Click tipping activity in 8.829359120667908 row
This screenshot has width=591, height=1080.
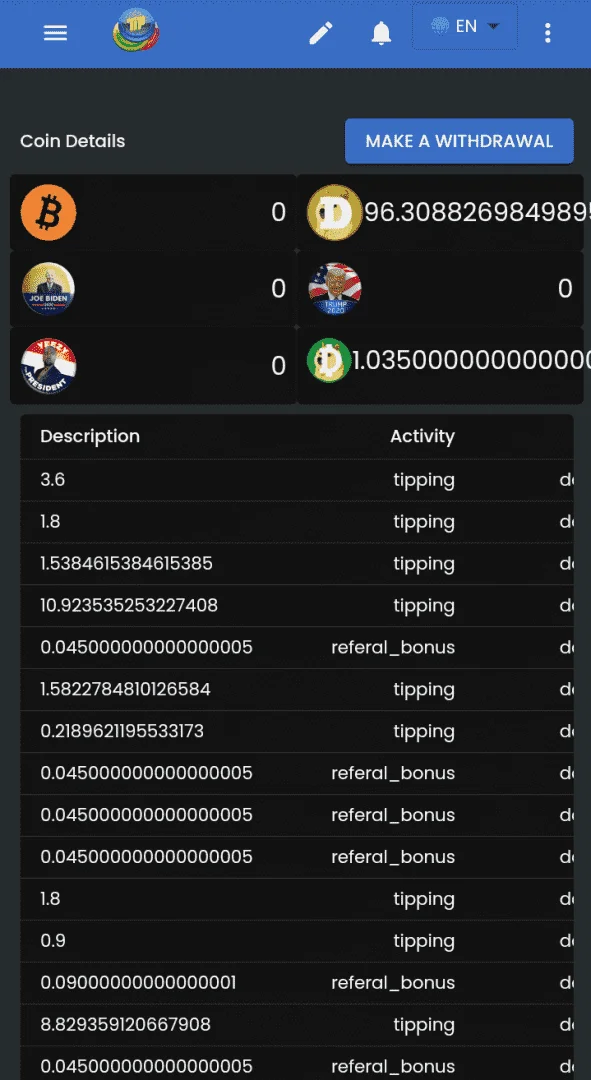(x=424, y=1025)
